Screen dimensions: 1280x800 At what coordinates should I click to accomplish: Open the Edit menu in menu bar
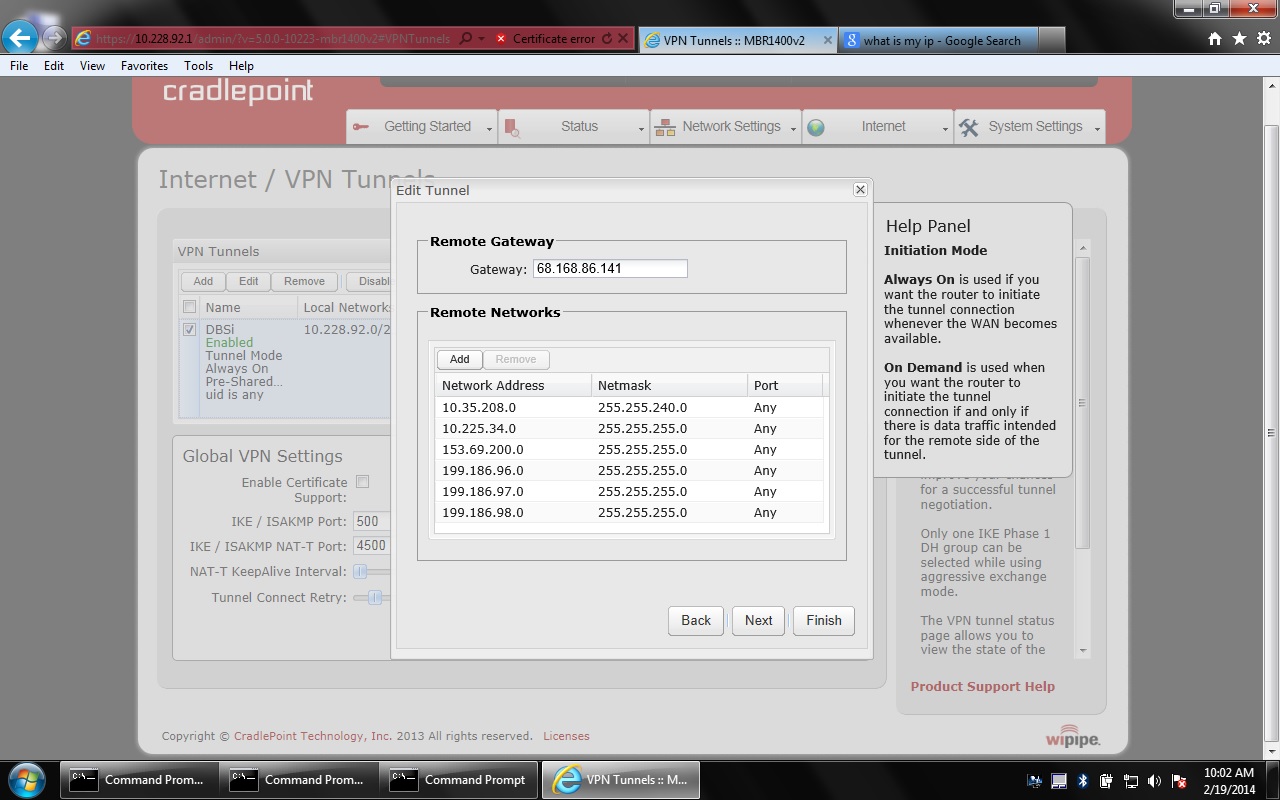coord(54,65)
